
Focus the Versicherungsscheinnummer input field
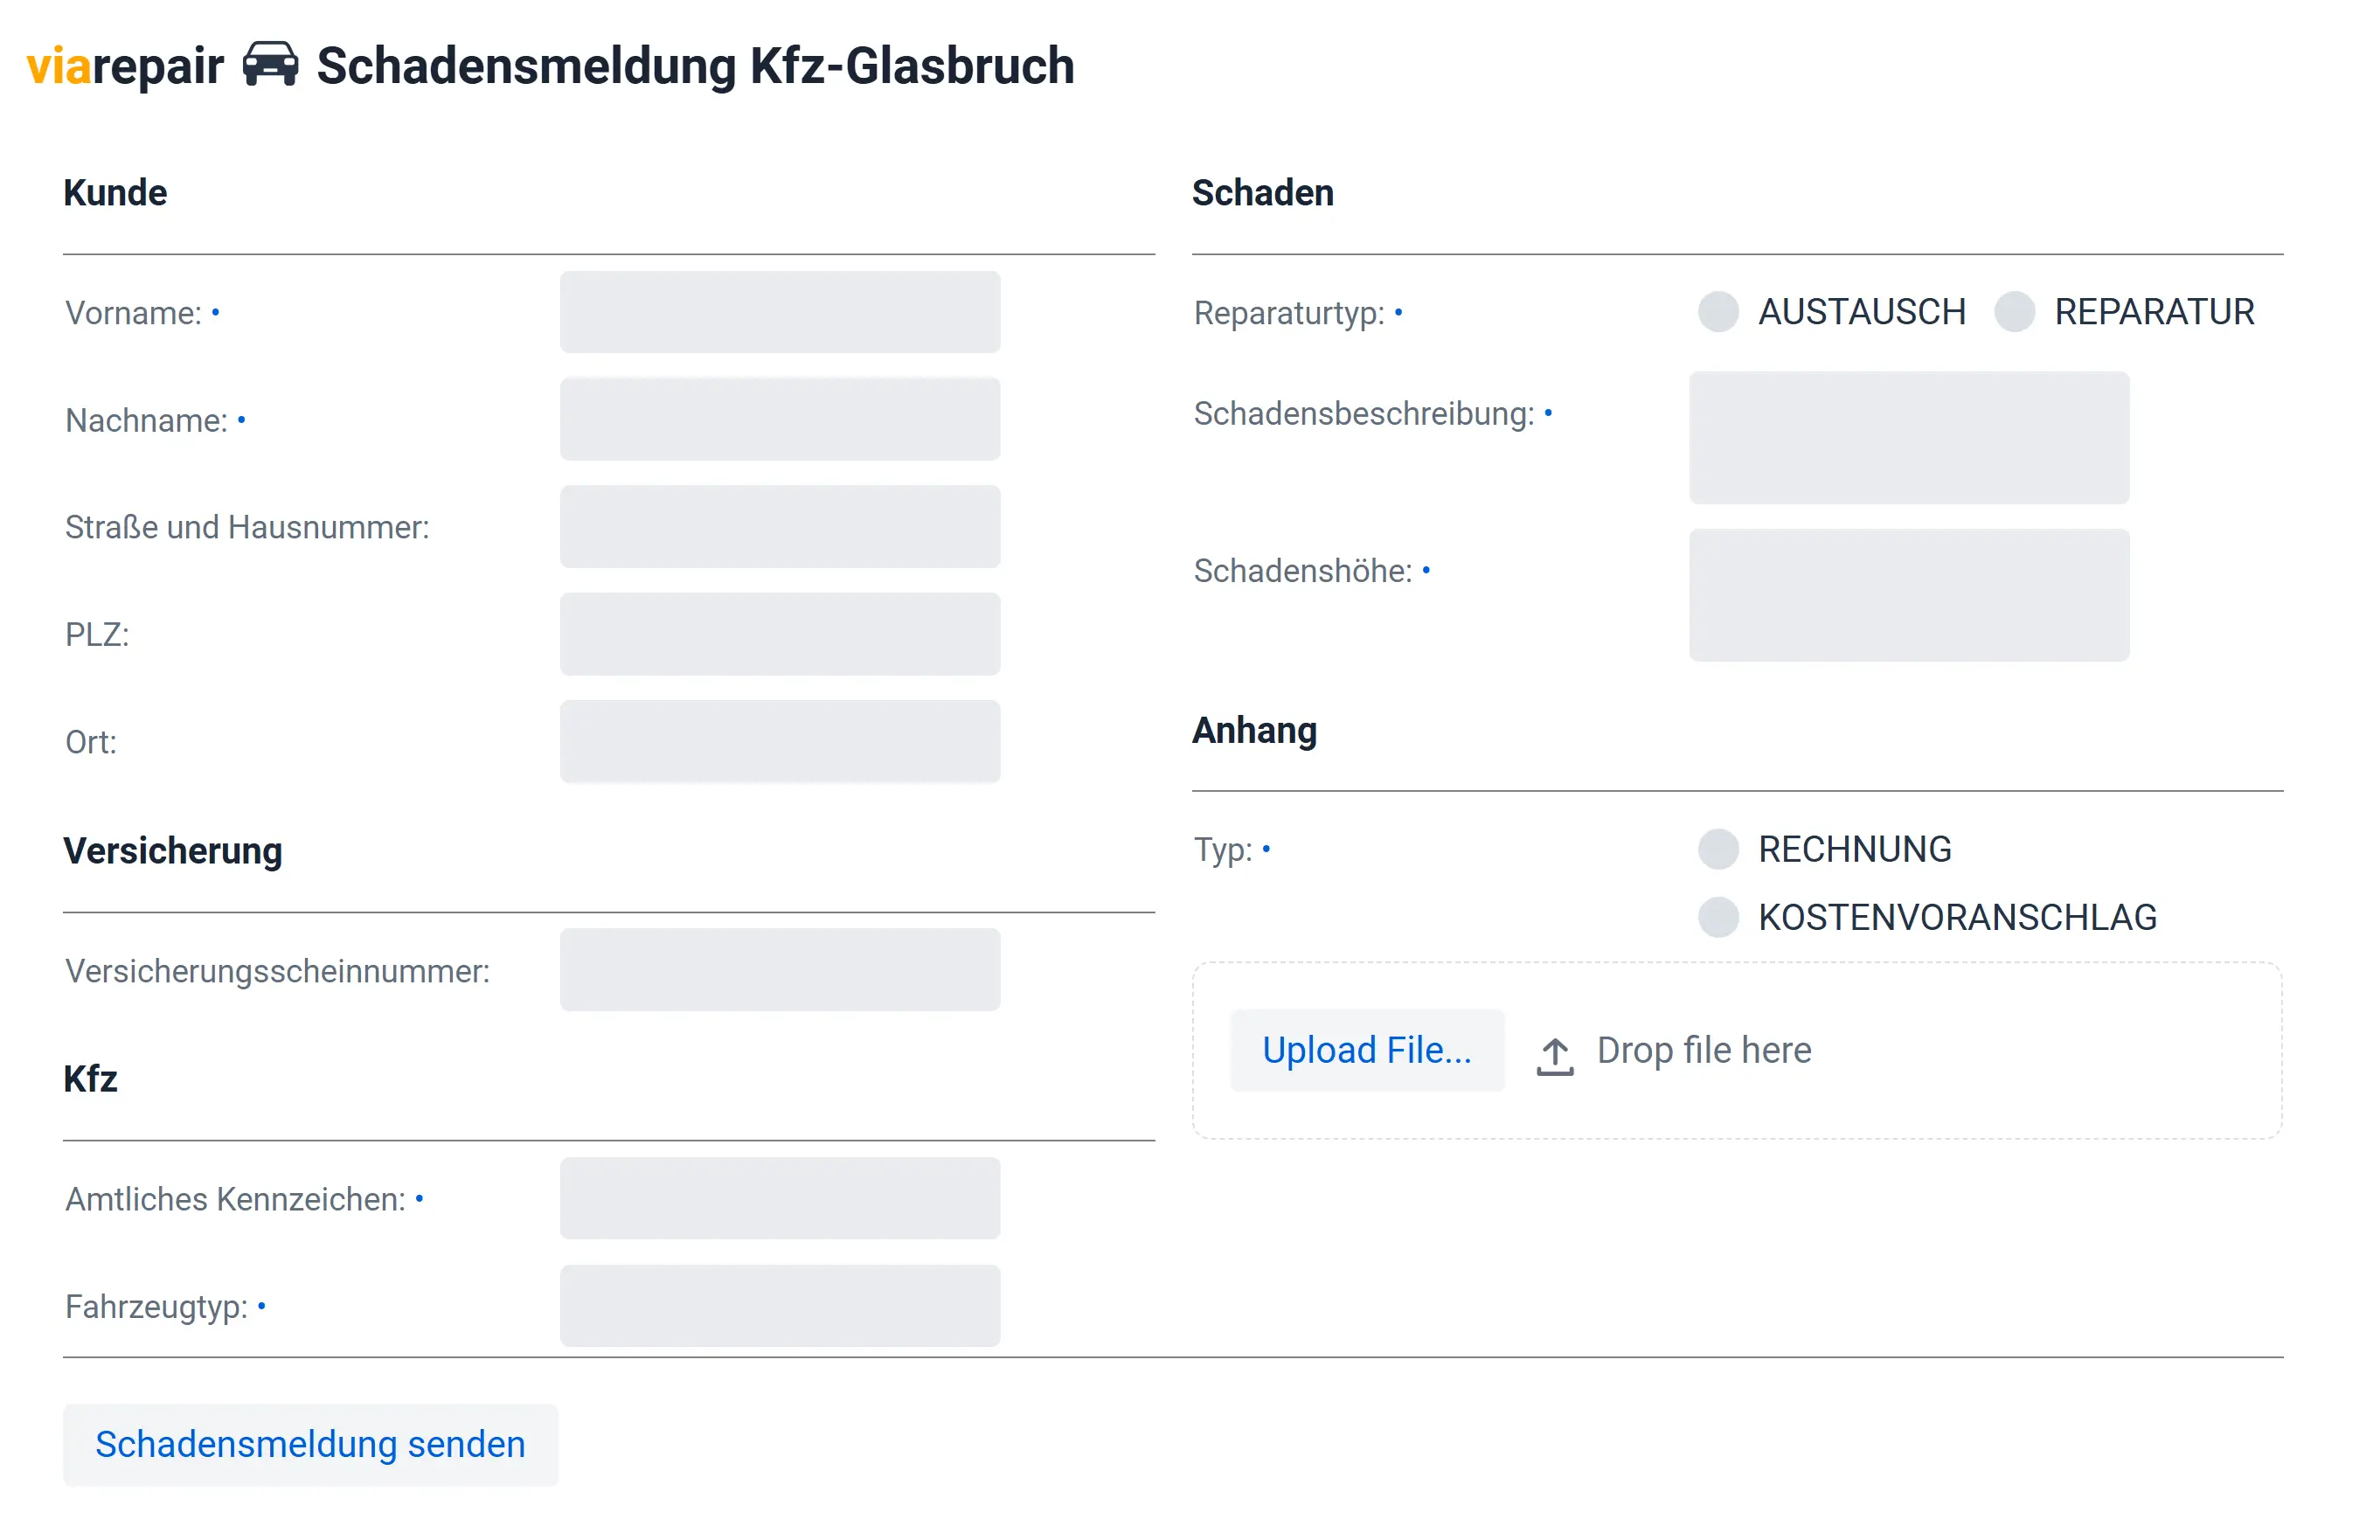tap(780, 970)
